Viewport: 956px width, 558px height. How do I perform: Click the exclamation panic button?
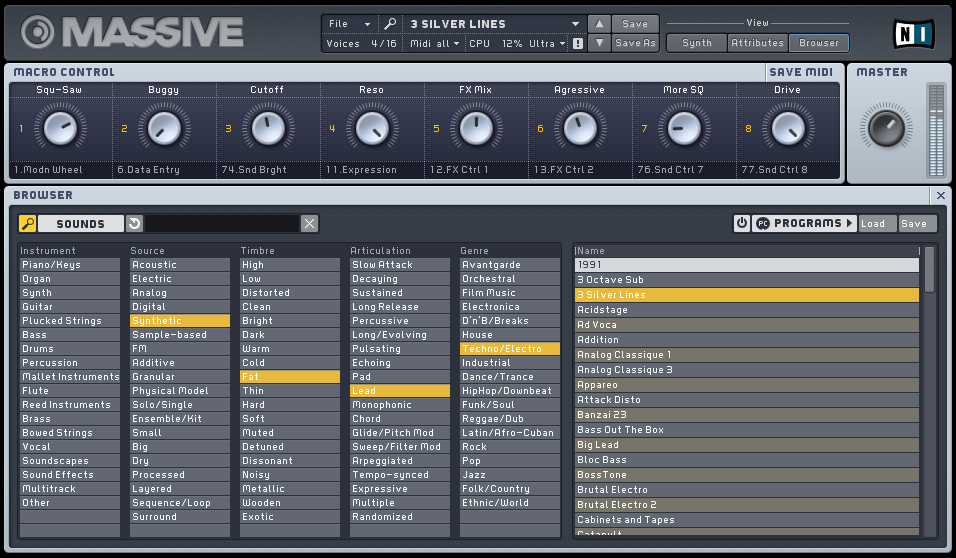tap(577, 44)
